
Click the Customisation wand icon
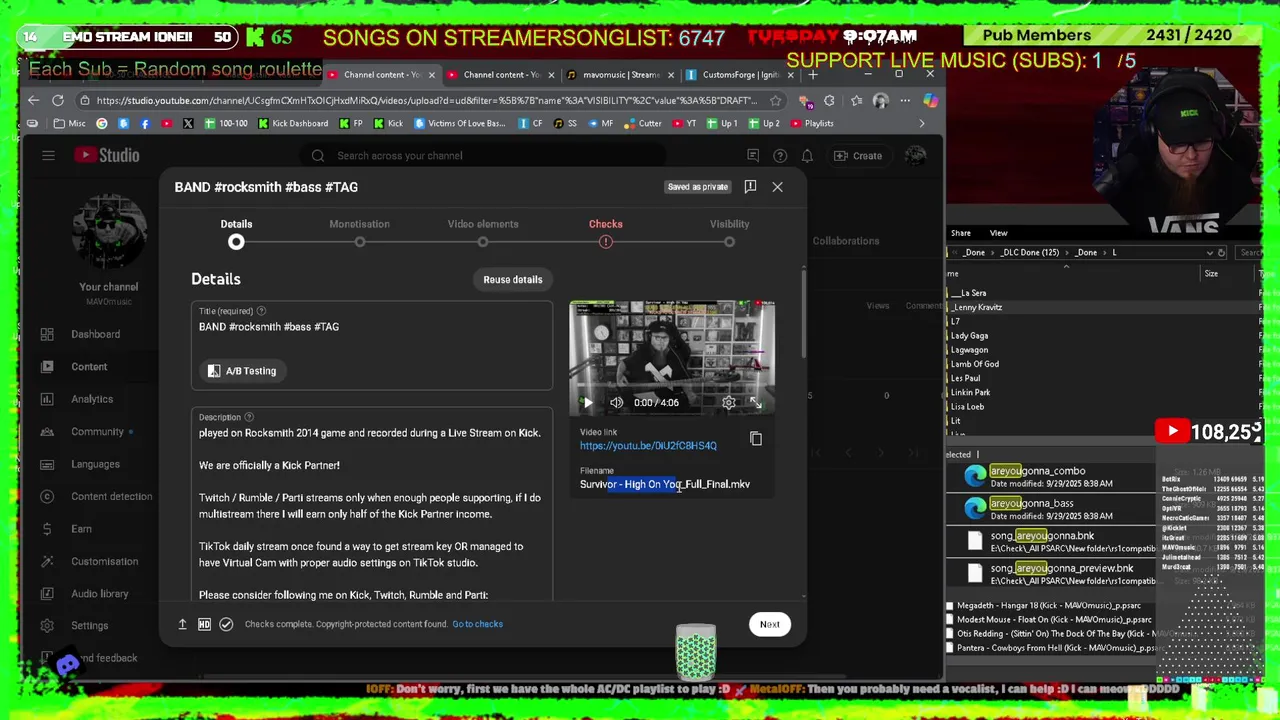click(x=47, y=561)
